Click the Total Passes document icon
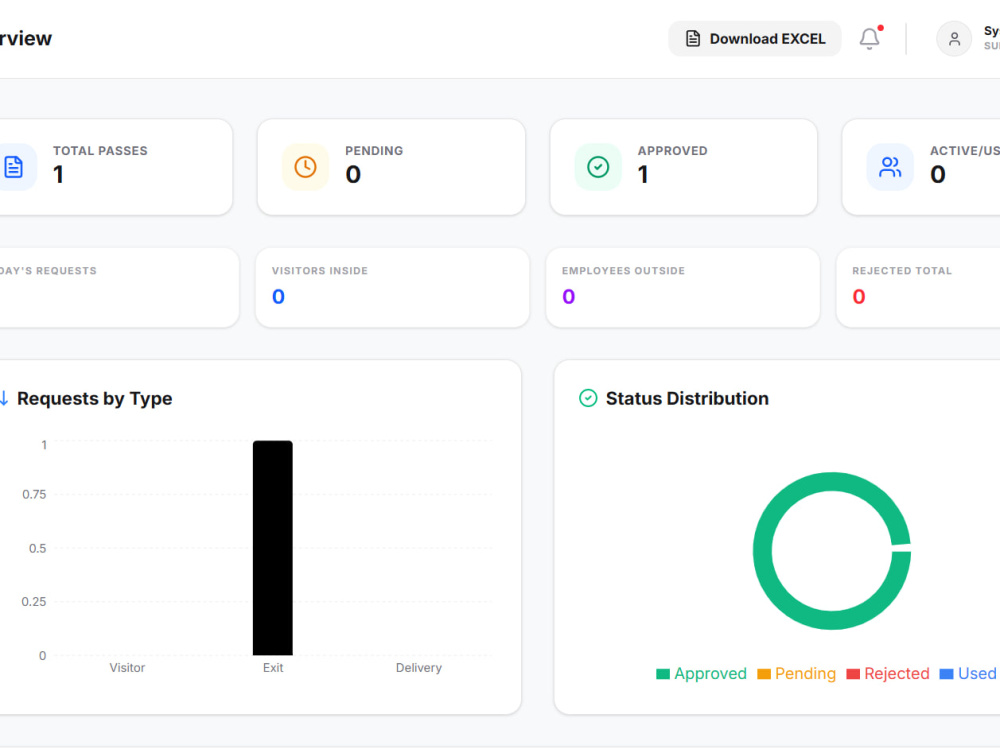 click(13, 167)
